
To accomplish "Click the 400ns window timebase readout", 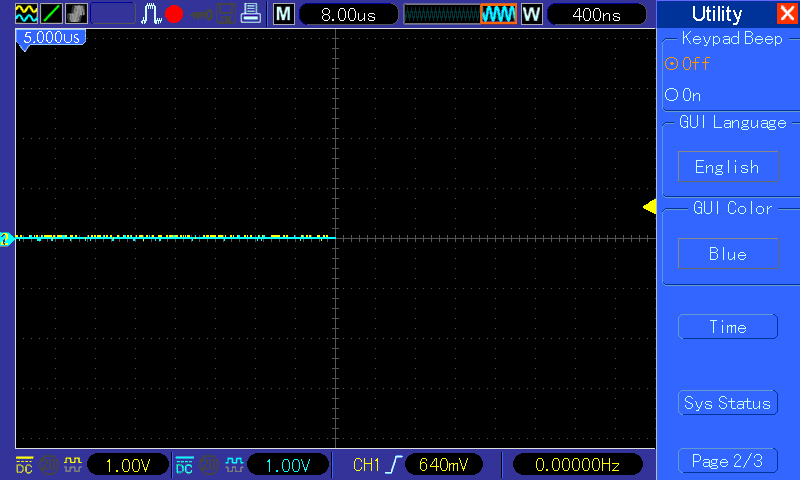I will point(596,14).
